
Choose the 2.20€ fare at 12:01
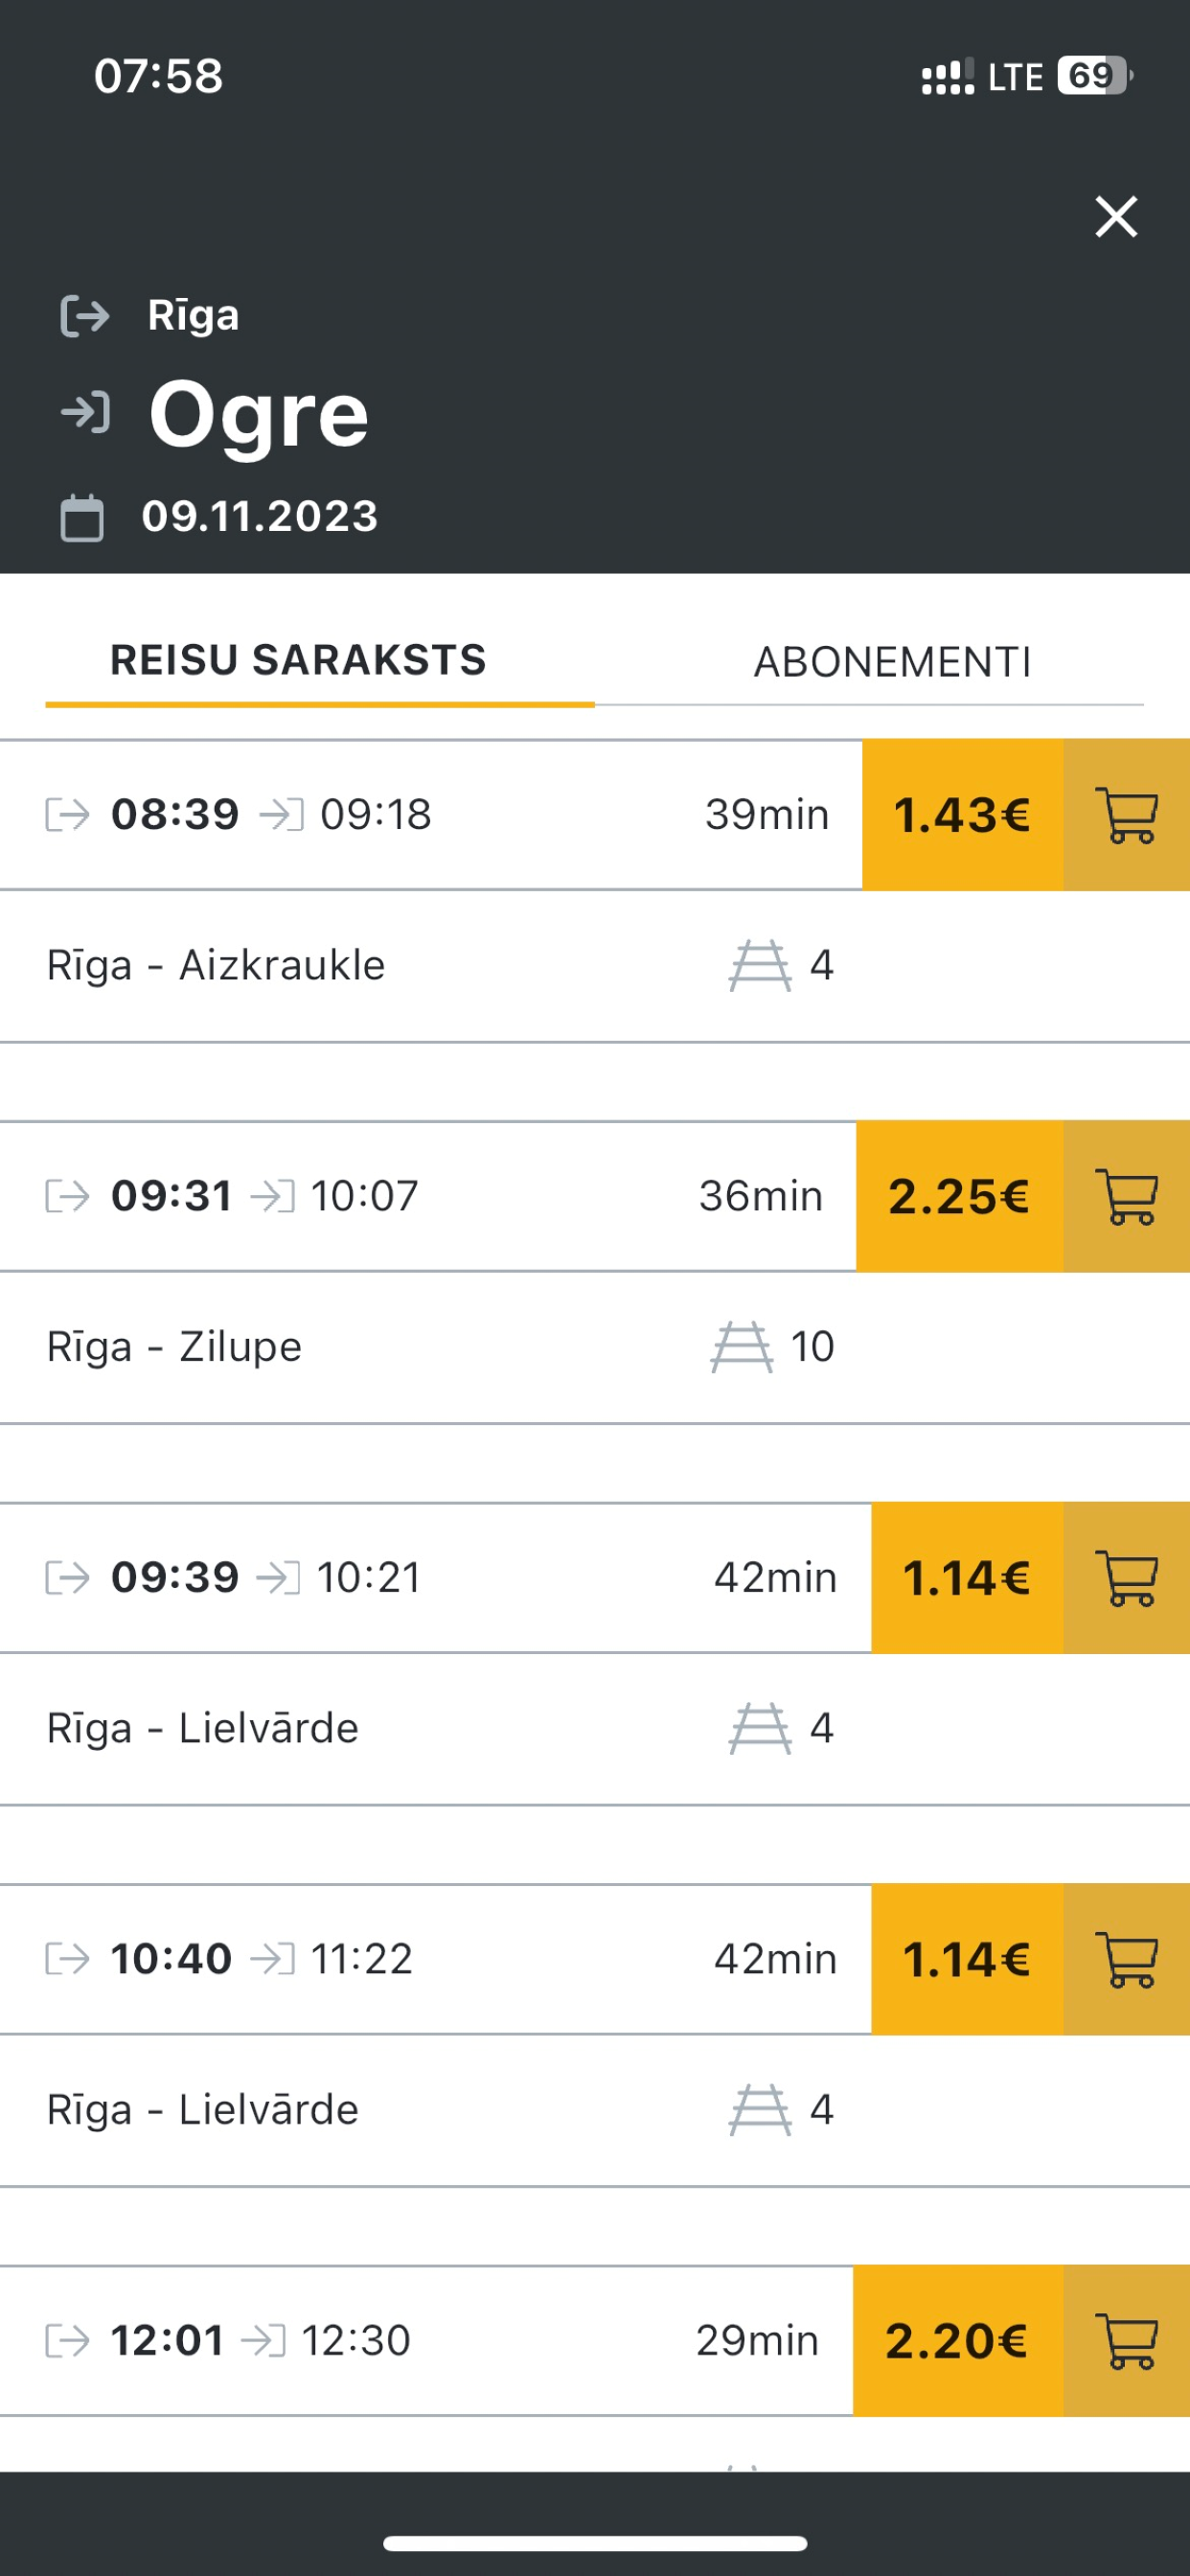957,2341
